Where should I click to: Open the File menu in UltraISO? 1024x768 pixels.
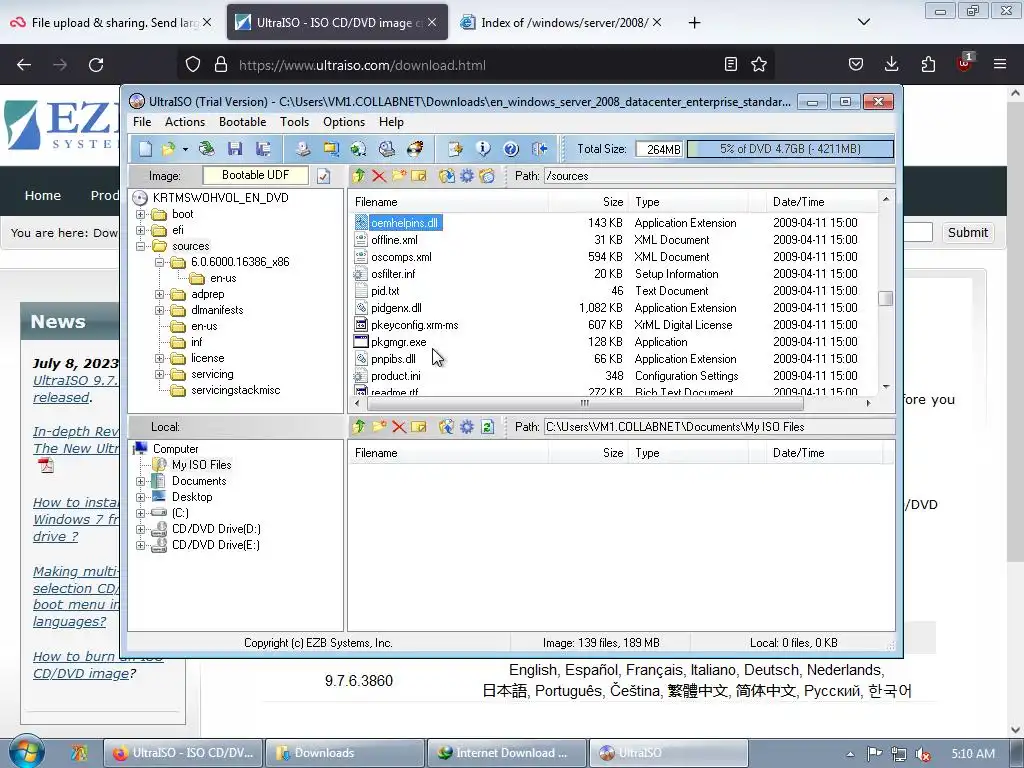142,122
